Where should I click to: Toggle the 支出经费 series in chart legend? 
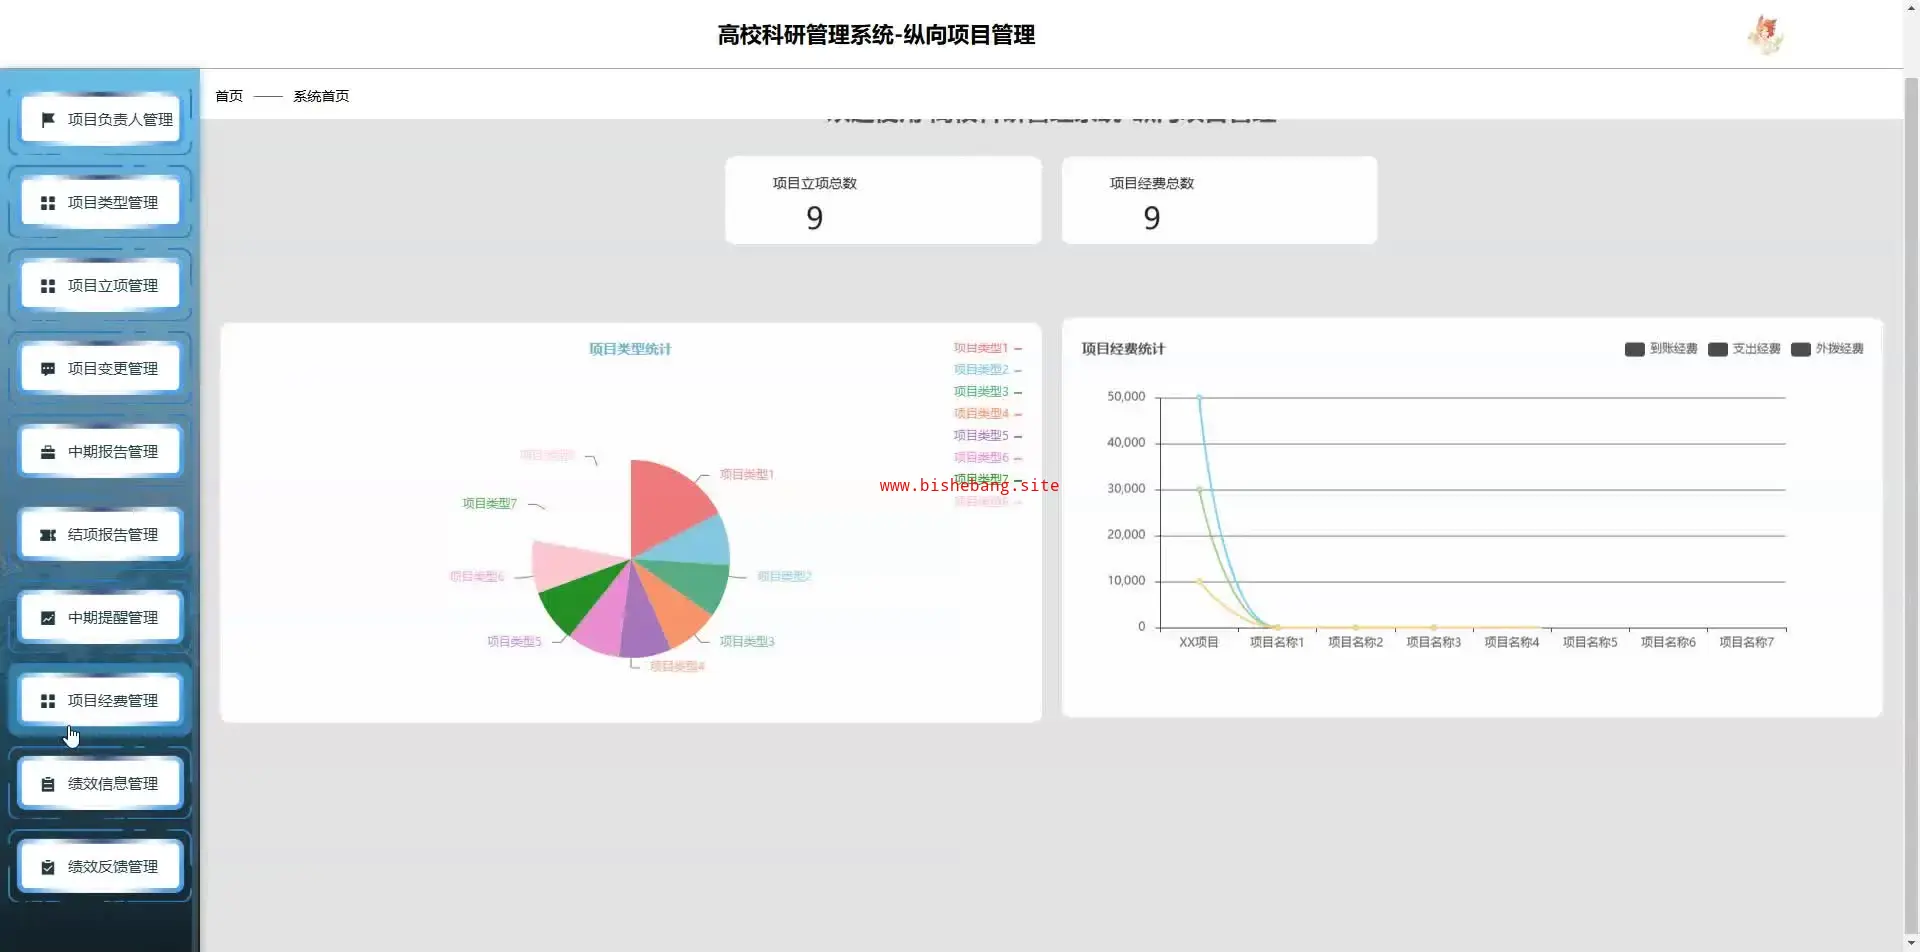click(x=1744, y=349)
